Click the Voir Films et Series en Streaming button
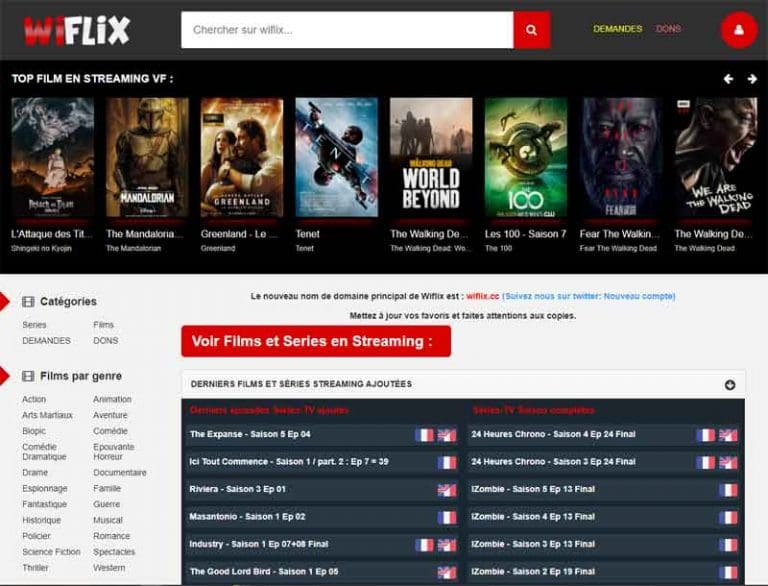 316,341
